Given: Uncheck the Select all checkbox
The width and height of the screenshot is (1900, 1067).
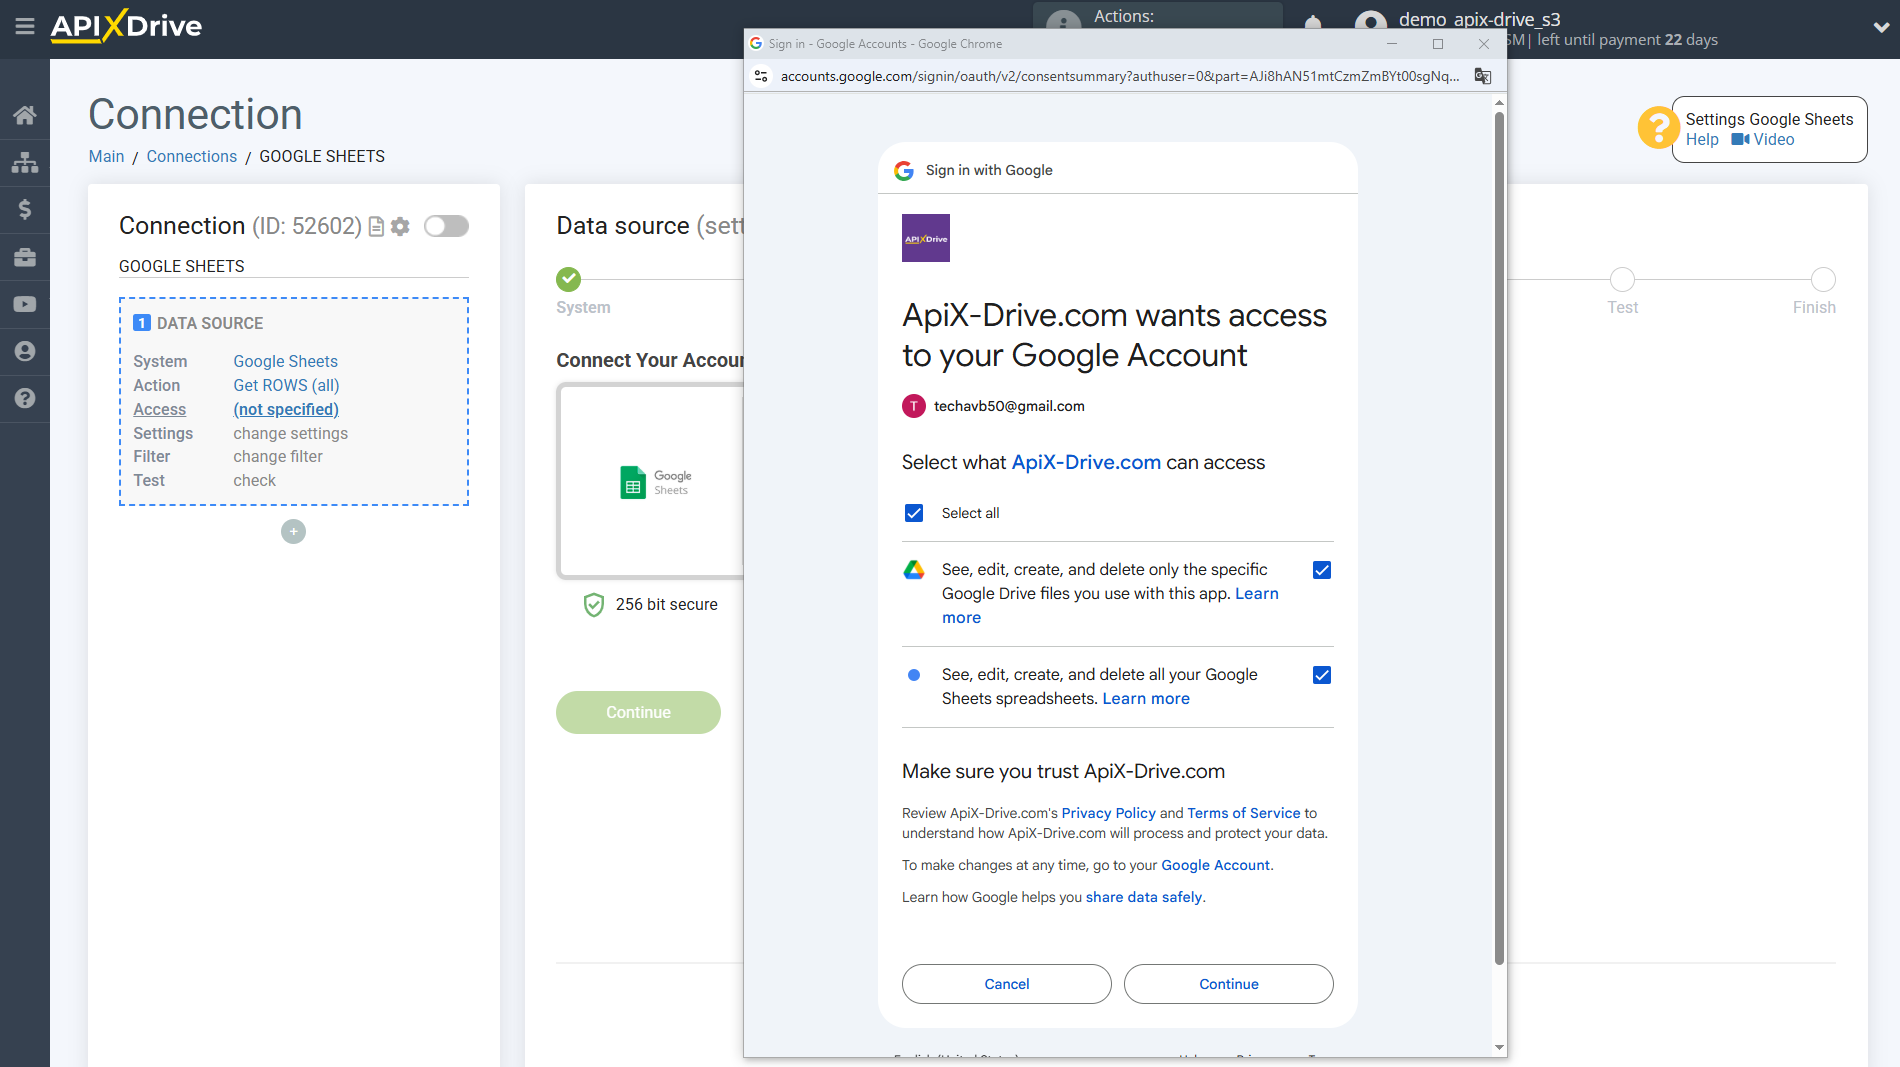Looking at the screenshot, I should (914, 512).
